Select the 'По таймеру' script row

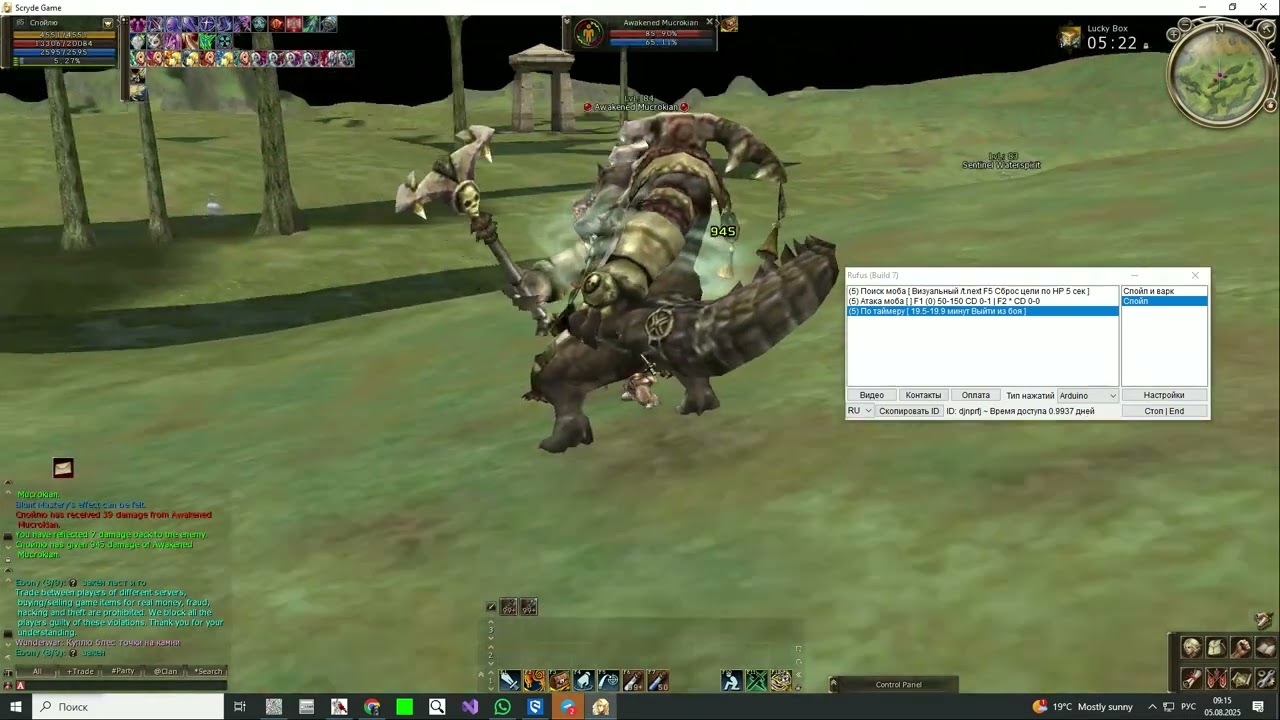click(x=983, y=311)
